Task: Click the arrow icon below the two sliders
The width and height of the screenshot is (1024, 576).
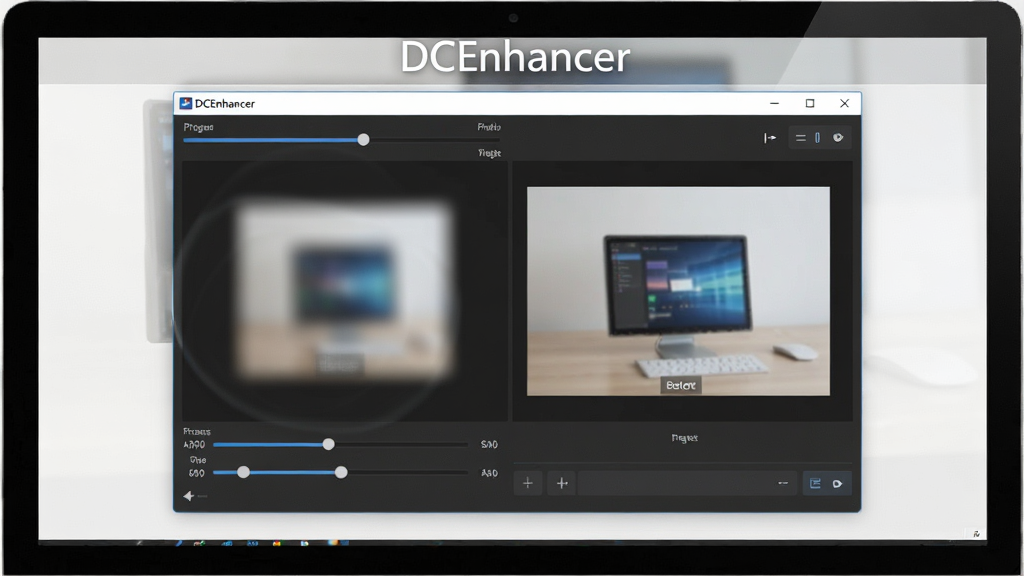Action: point(189,496)
